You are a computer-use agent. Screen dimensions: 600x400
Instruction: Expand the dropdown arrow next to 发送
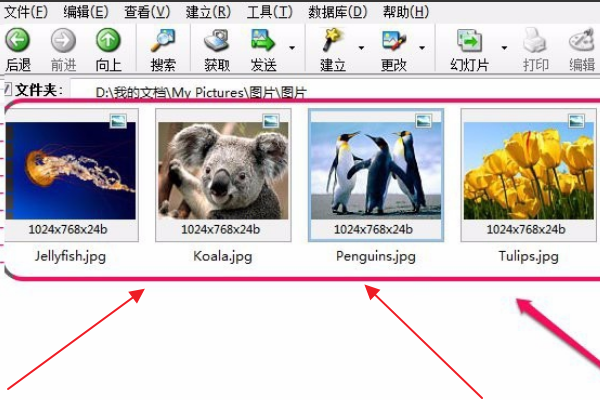[292, 47]
